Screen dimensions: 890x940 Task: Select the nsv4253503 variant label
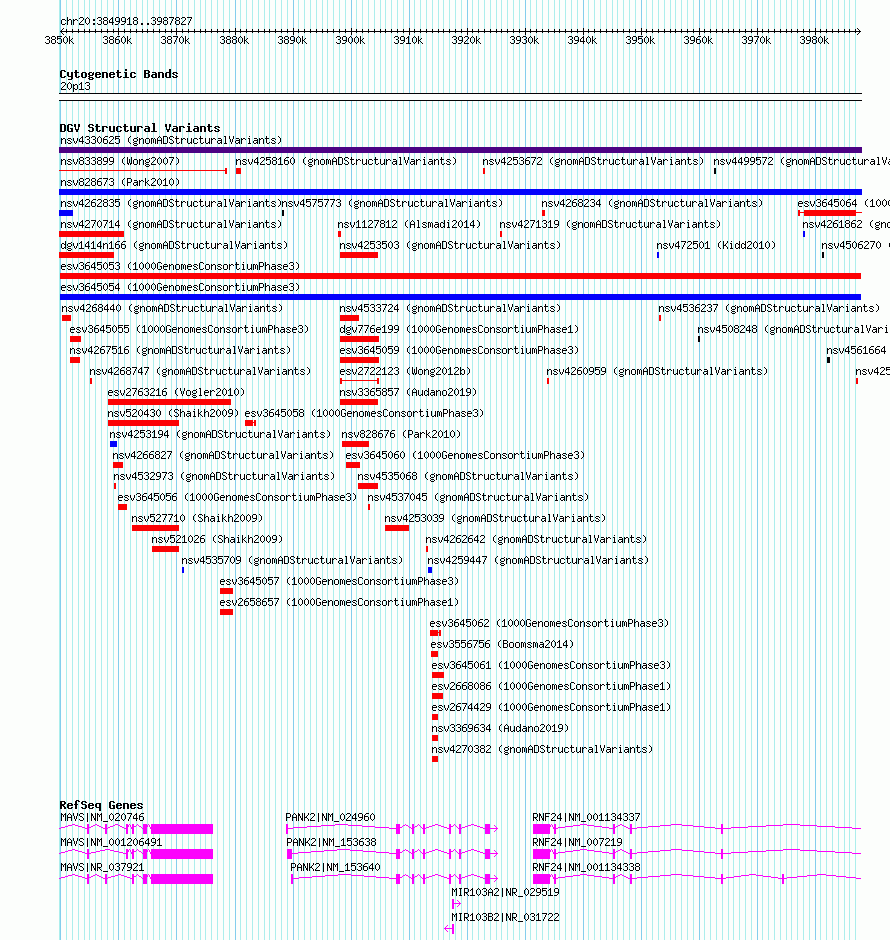(450, 245)
